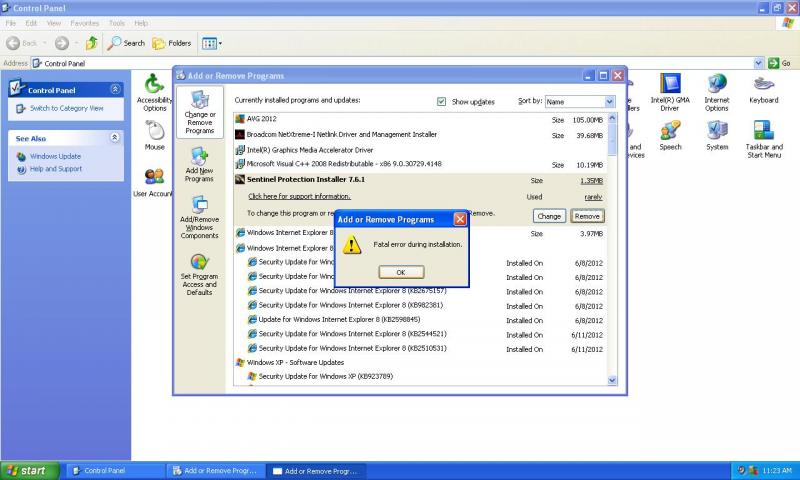
Task: Click the system tray clock
Action: (778, 470)
